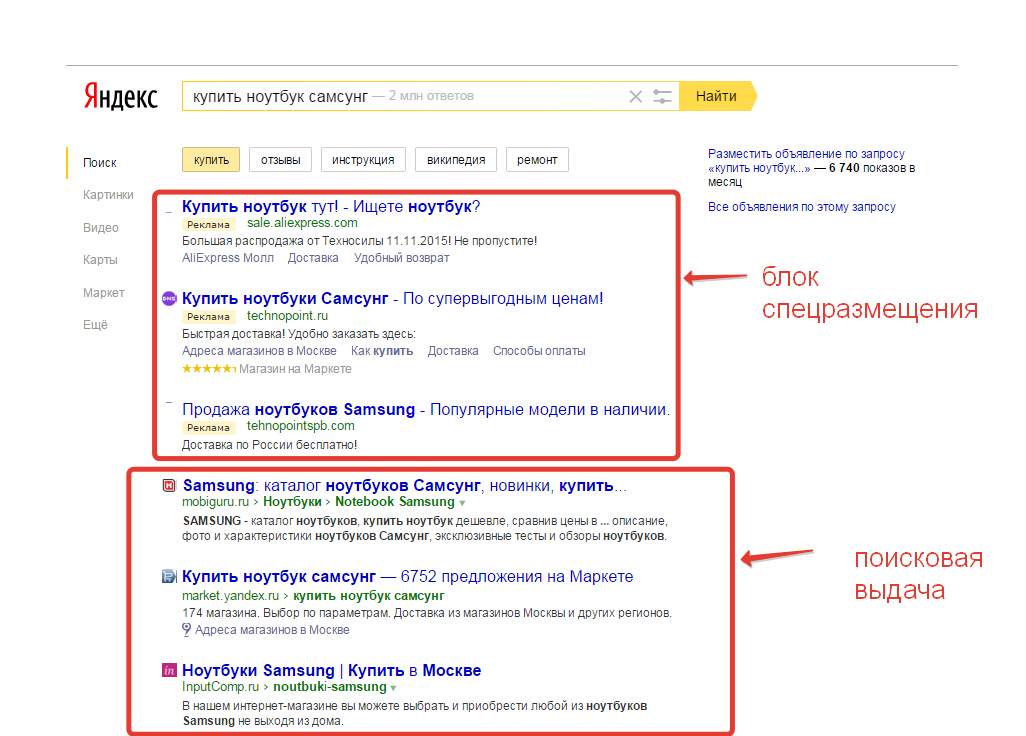Expand the InputComp.ru result dropdown arrow

[x=393, y=688]
